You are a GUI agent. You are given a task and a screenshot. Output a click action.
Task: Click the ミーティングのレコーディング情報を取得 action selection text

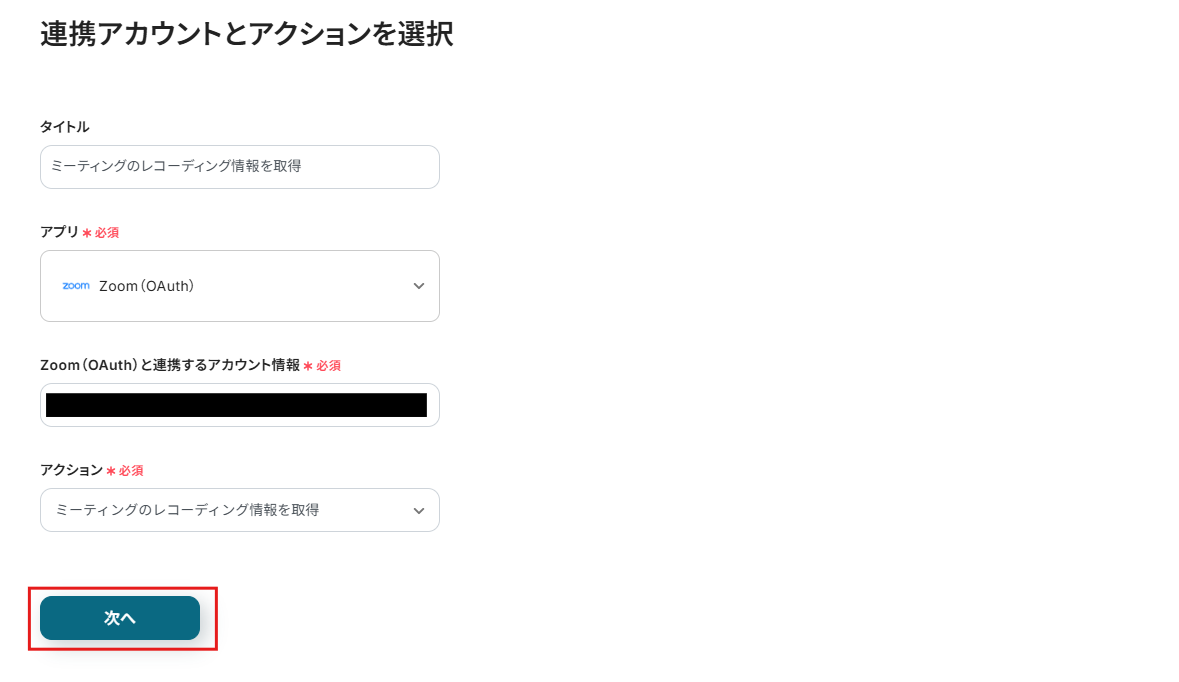(x=187, y=510)
